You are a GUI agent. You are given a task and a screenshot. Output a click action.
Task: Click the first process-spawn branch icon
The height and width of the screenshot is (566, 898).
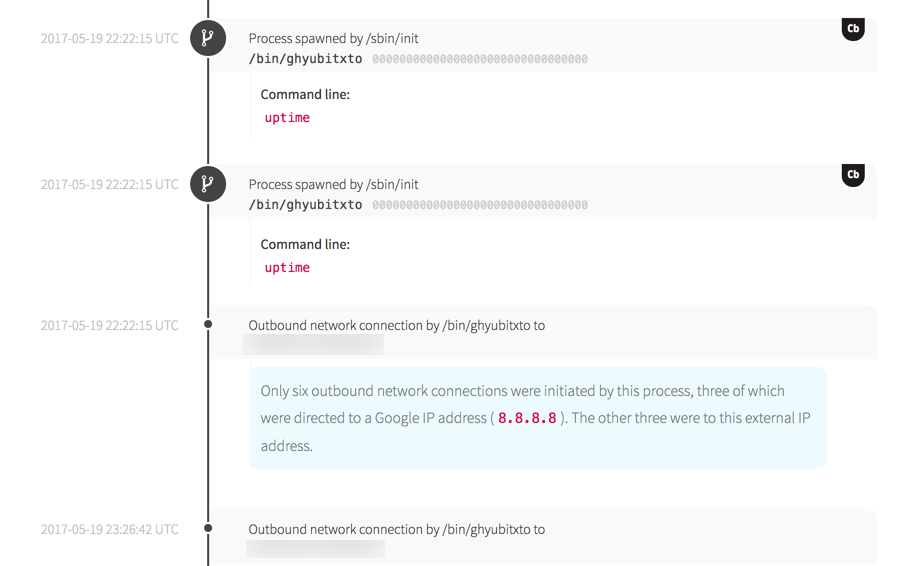(x=208, y=38)
